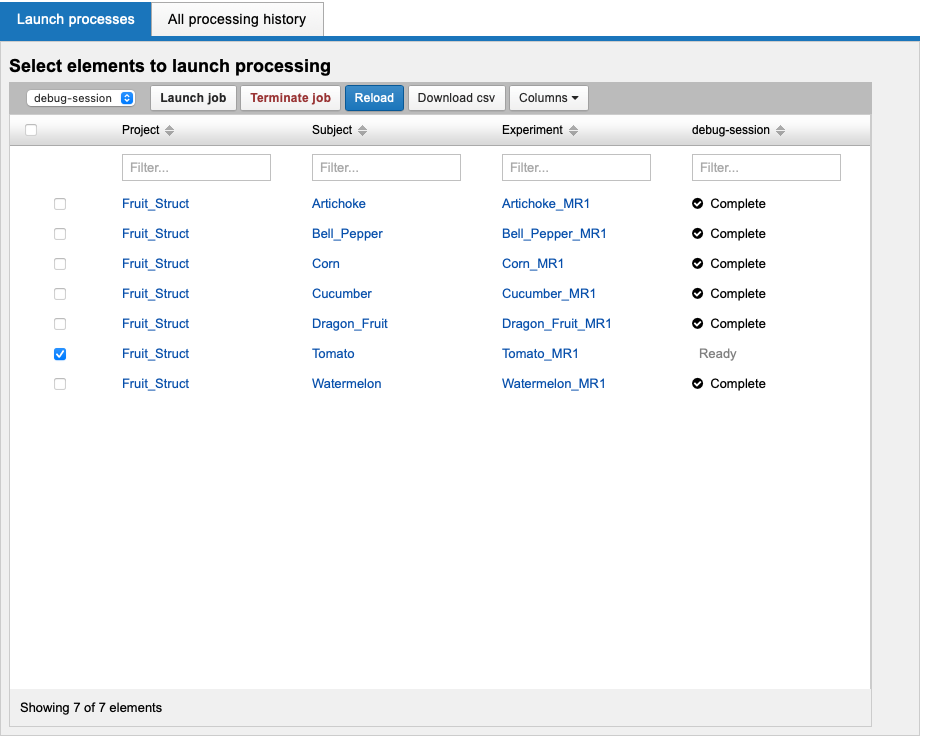Click the Subject column sort arrows
The image size is (926, 740).
click(x=362, y=131)
